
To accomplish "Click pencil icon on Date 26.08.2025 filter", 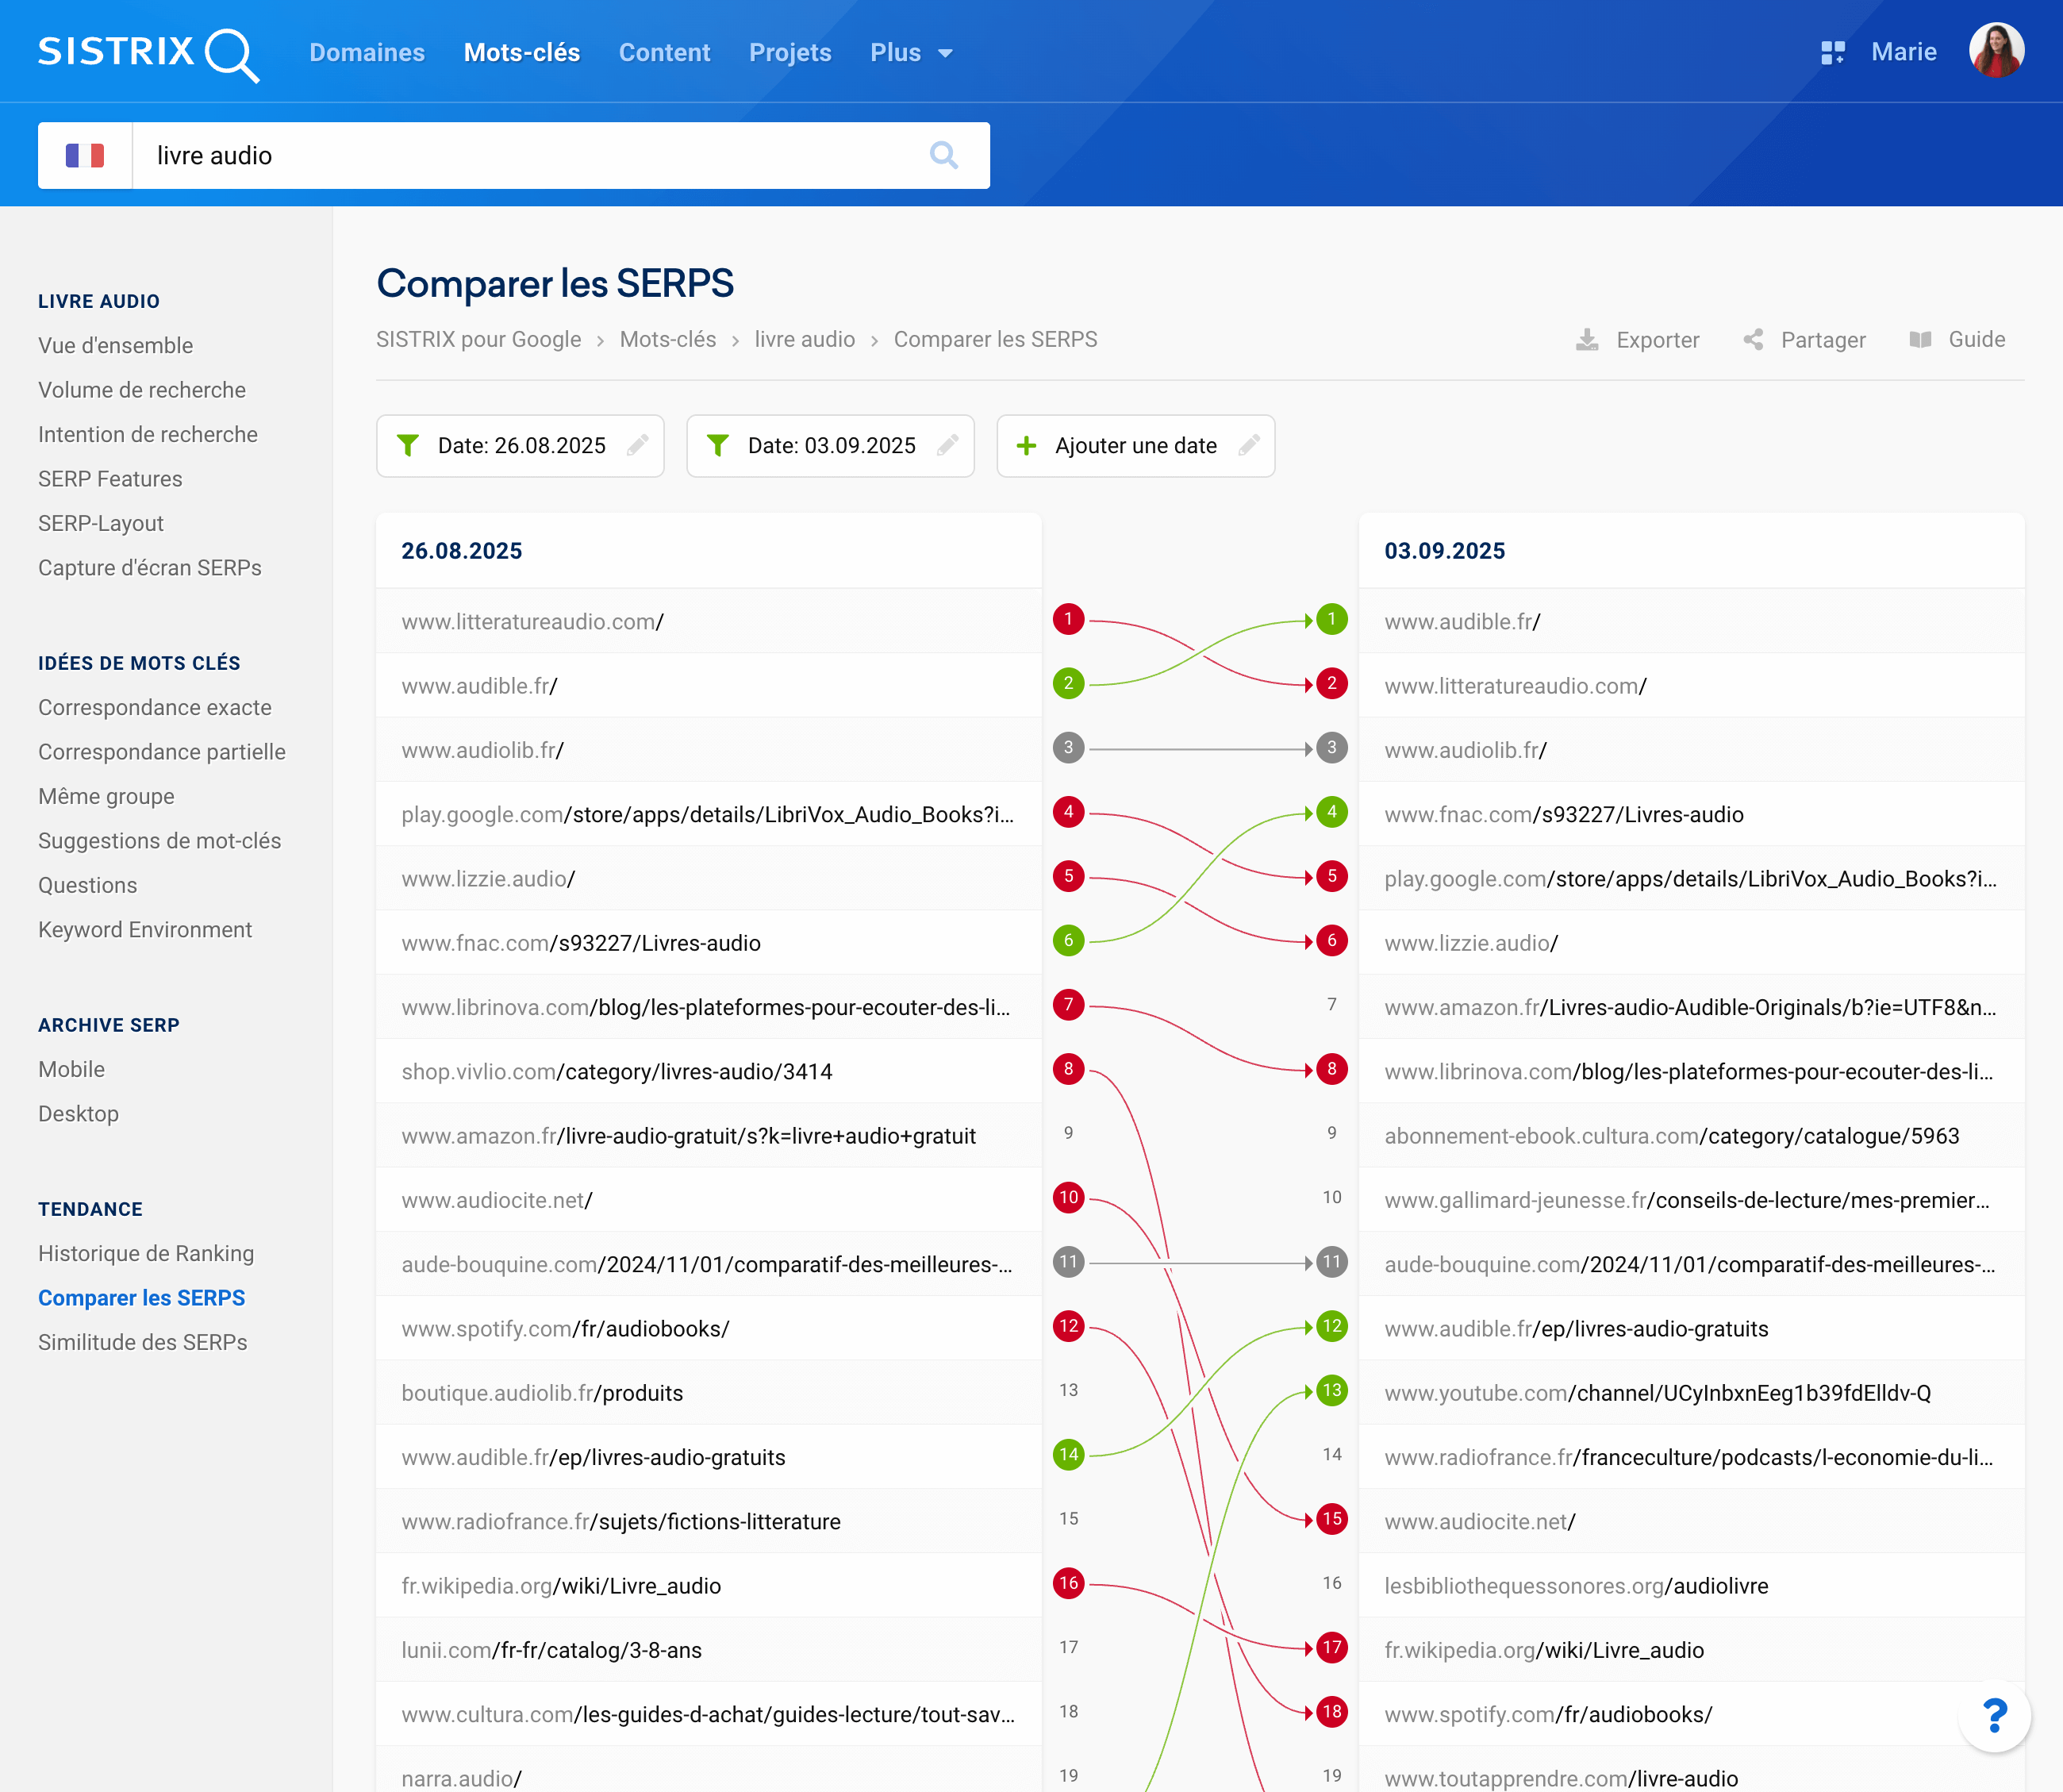I will pyautogui.click(x=637, y=445).
